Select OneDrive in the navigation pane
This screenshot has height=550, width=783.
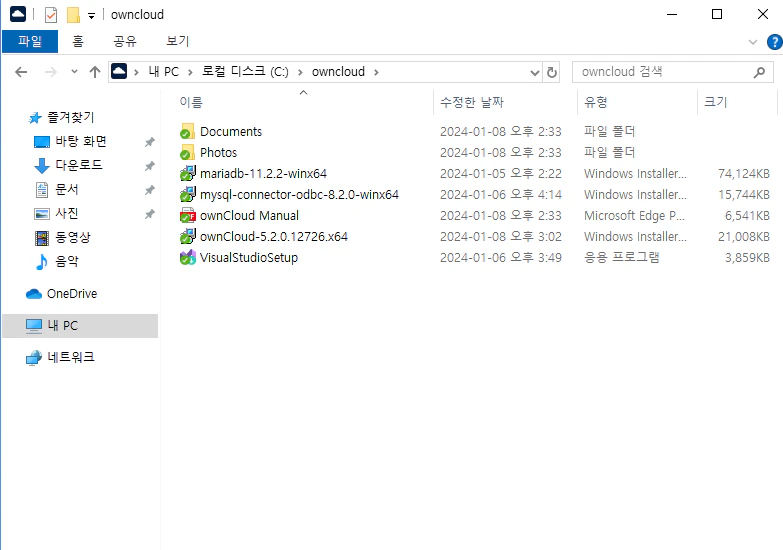point(71,294)
